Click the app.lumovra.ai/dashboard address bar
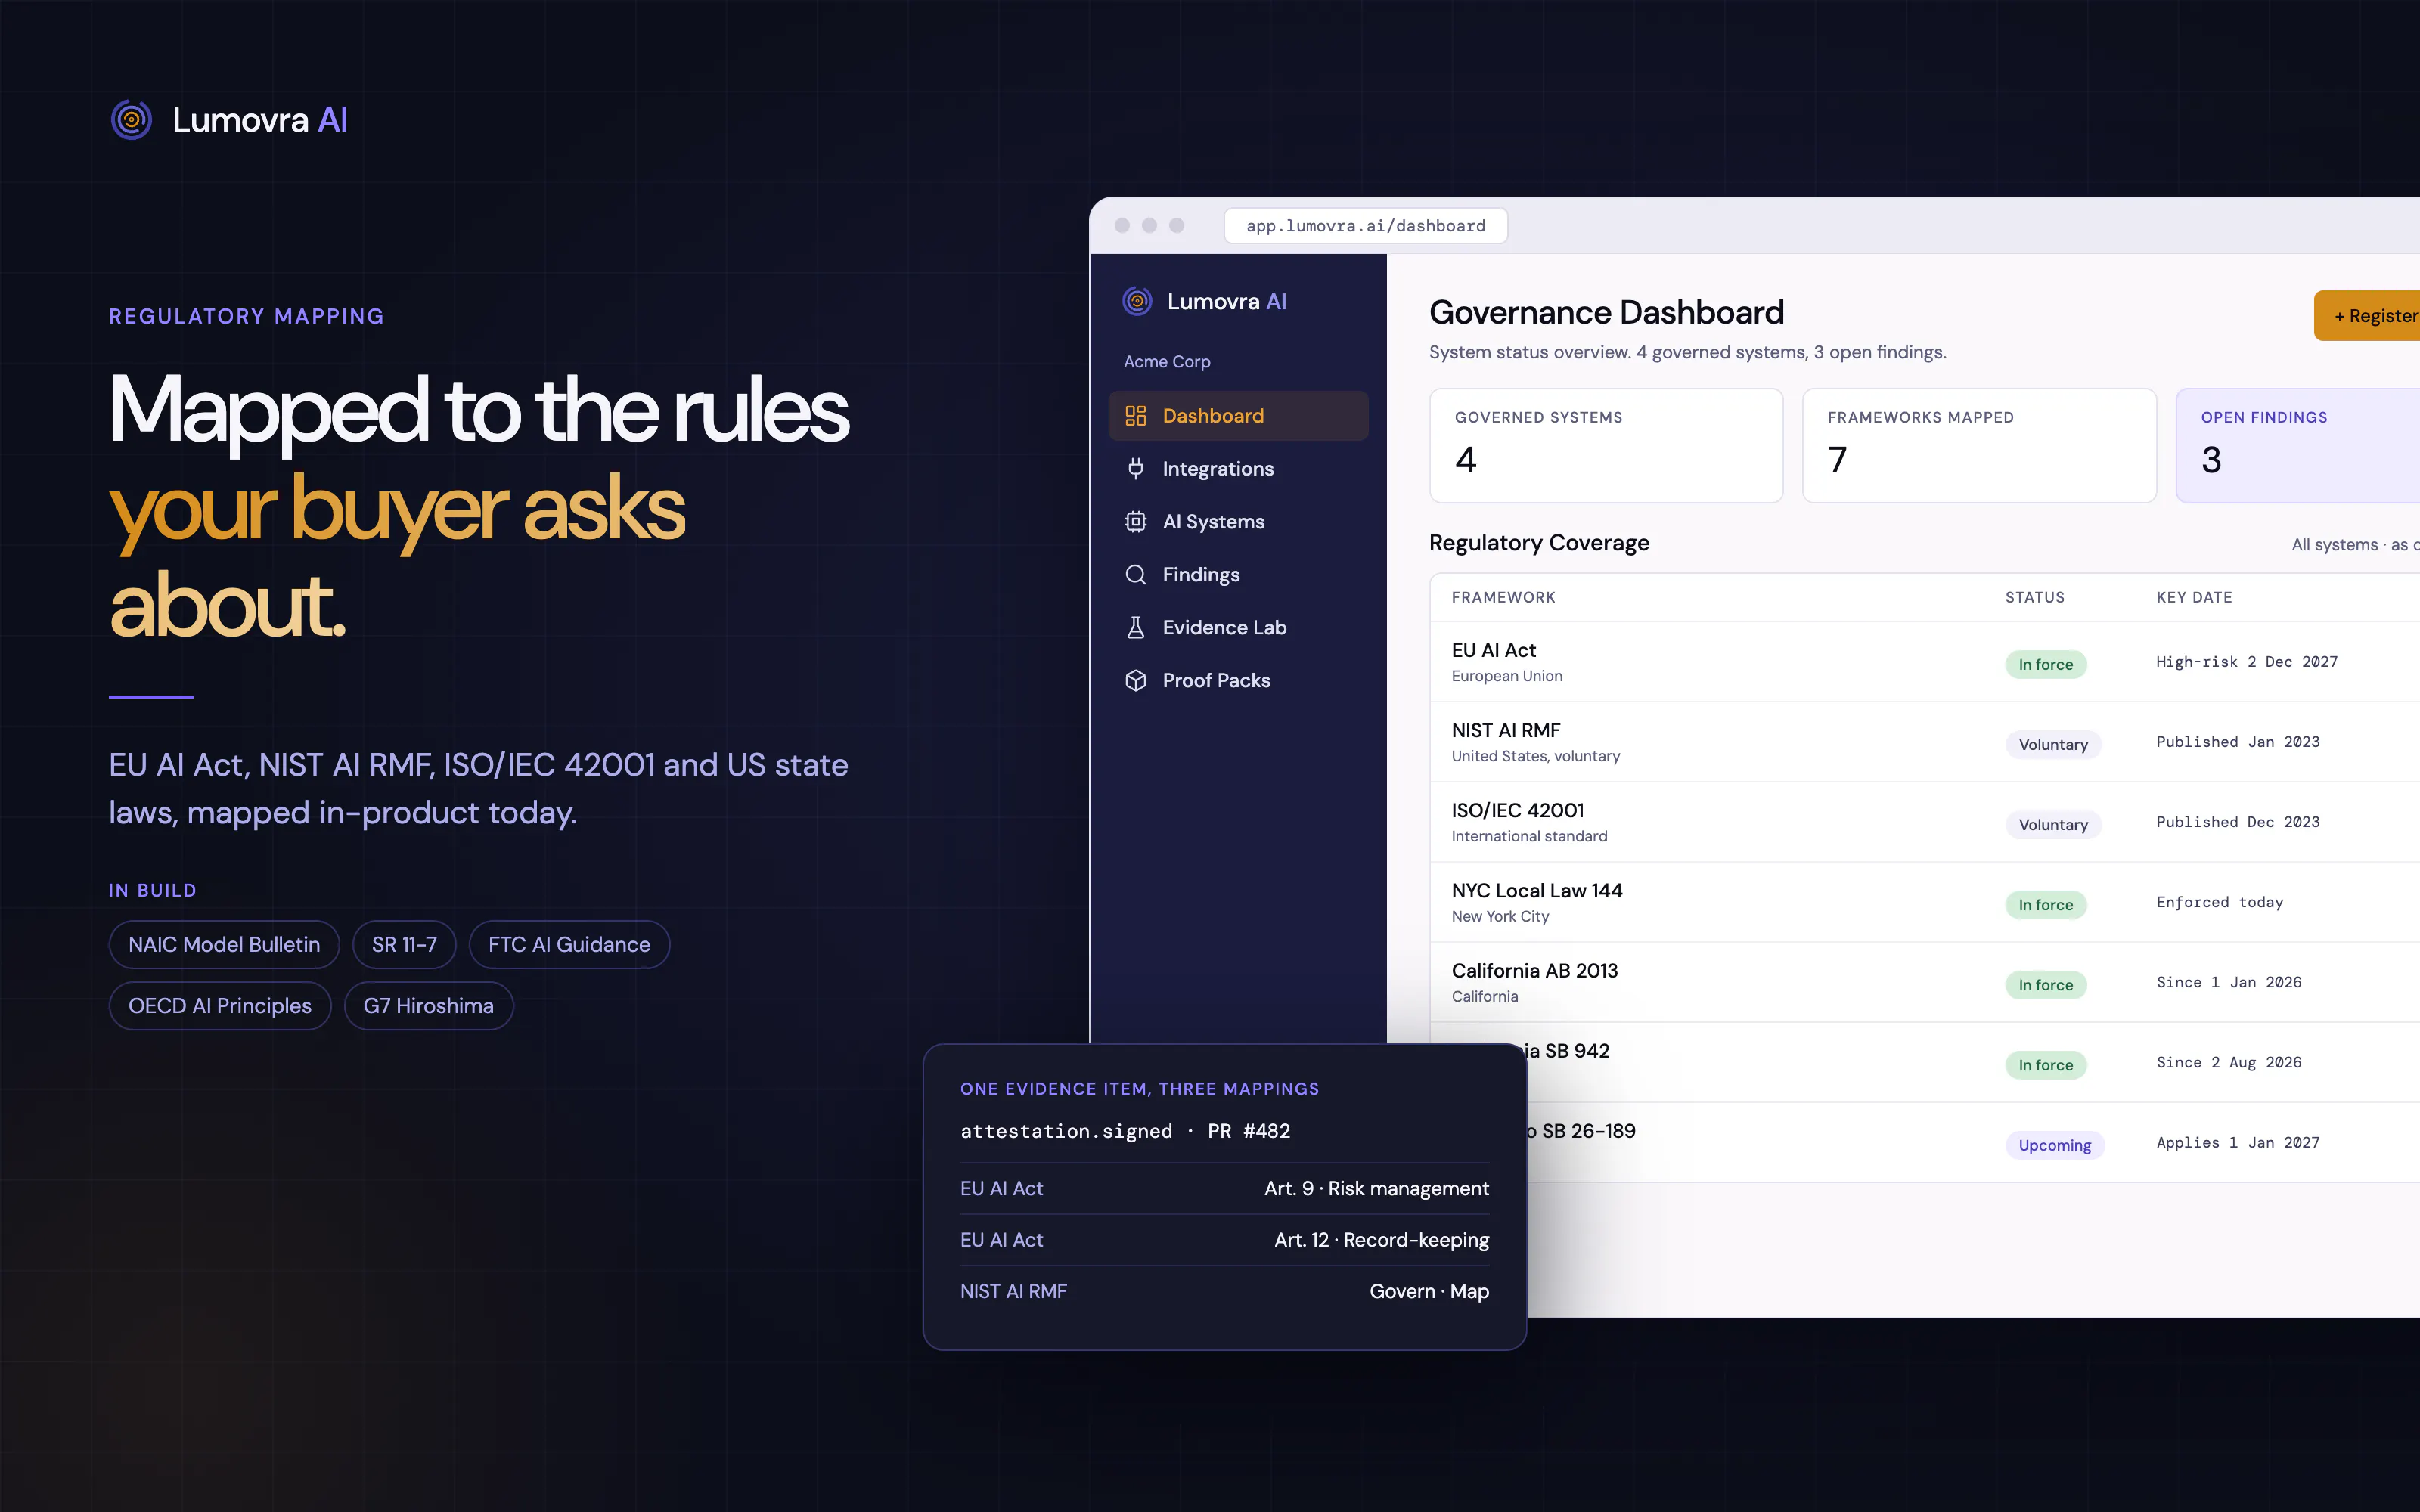Screen dimensions: 2420x1512 tap(1365, 226)
